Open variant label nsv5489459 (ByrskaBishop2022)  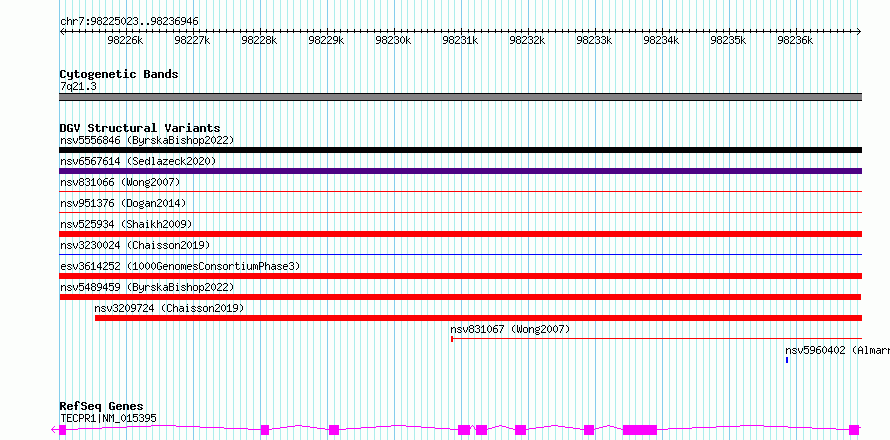[146, 287]
